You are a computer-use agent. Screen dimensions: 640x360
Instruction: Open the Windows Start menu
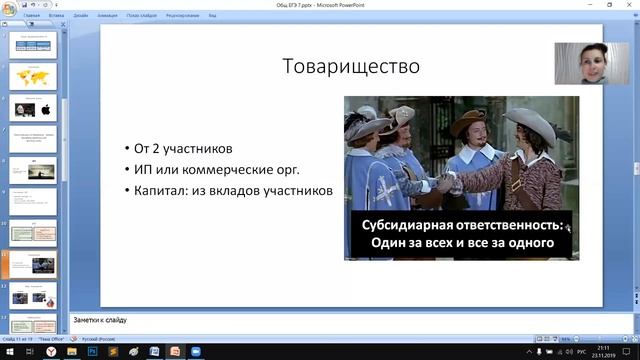[9, 351]
